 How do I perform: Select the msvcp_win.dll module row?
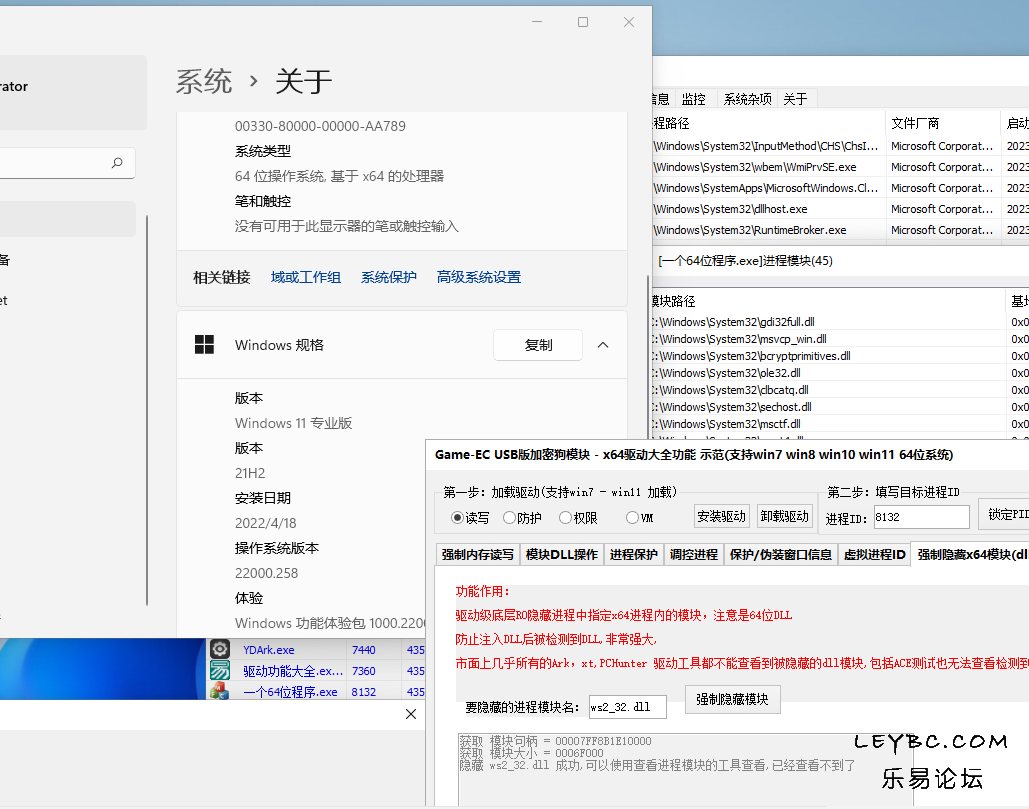coord(840,339)
